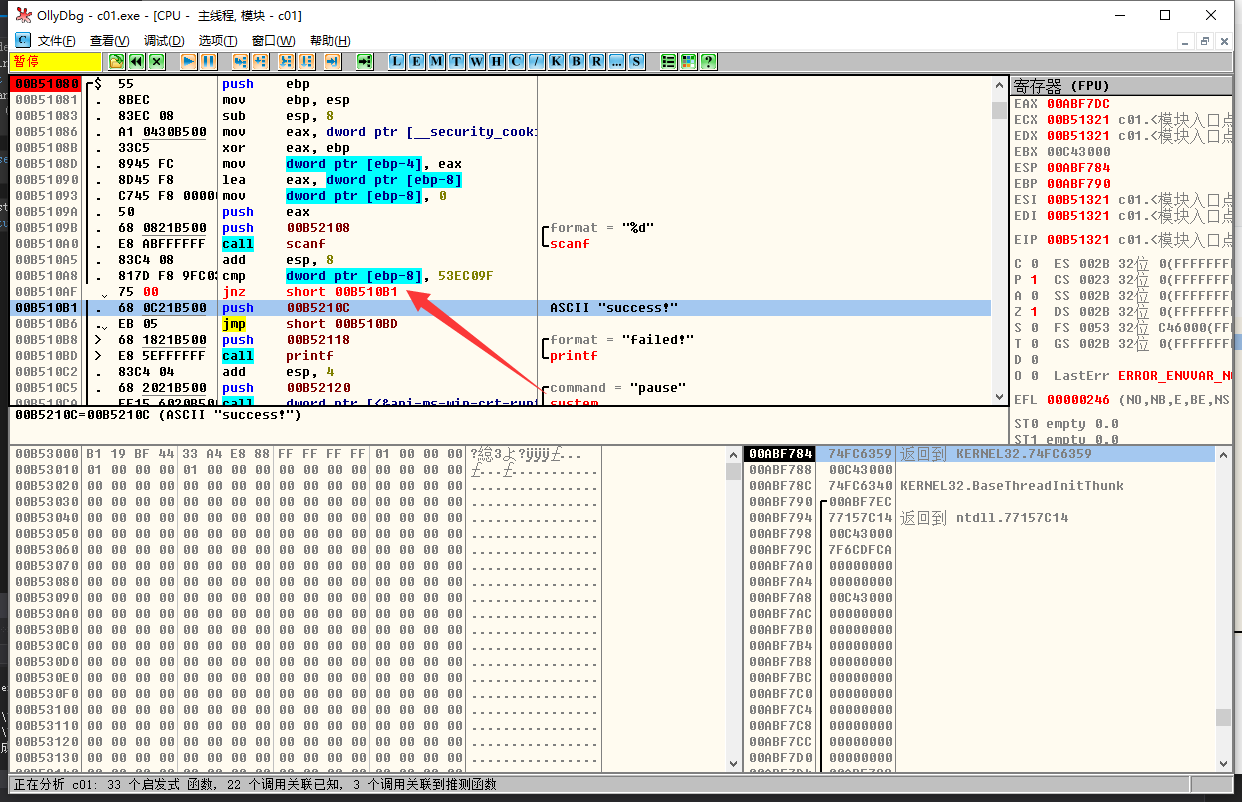Viewport: 1242px width, 802px height.
Task: Open appearance options colored grid icon
Action: pyautogui.click(x=688, y=61)
